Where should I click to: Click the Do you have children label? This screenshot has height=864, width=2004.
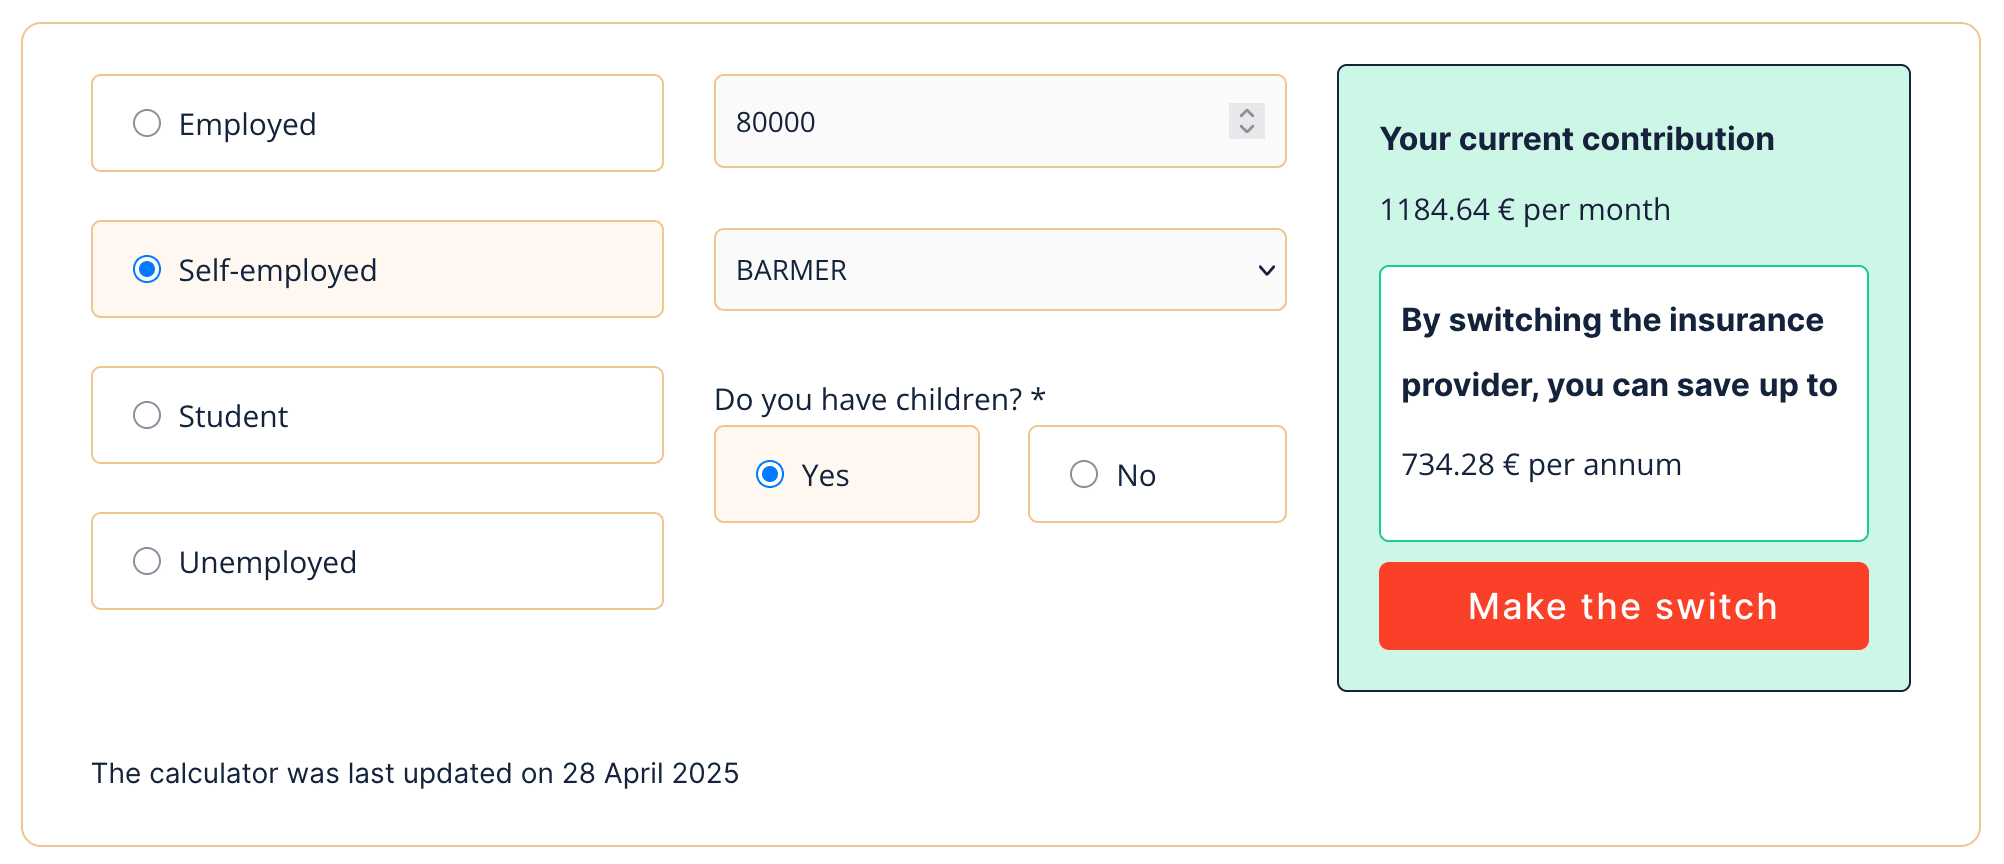click(x=867, y=399)
